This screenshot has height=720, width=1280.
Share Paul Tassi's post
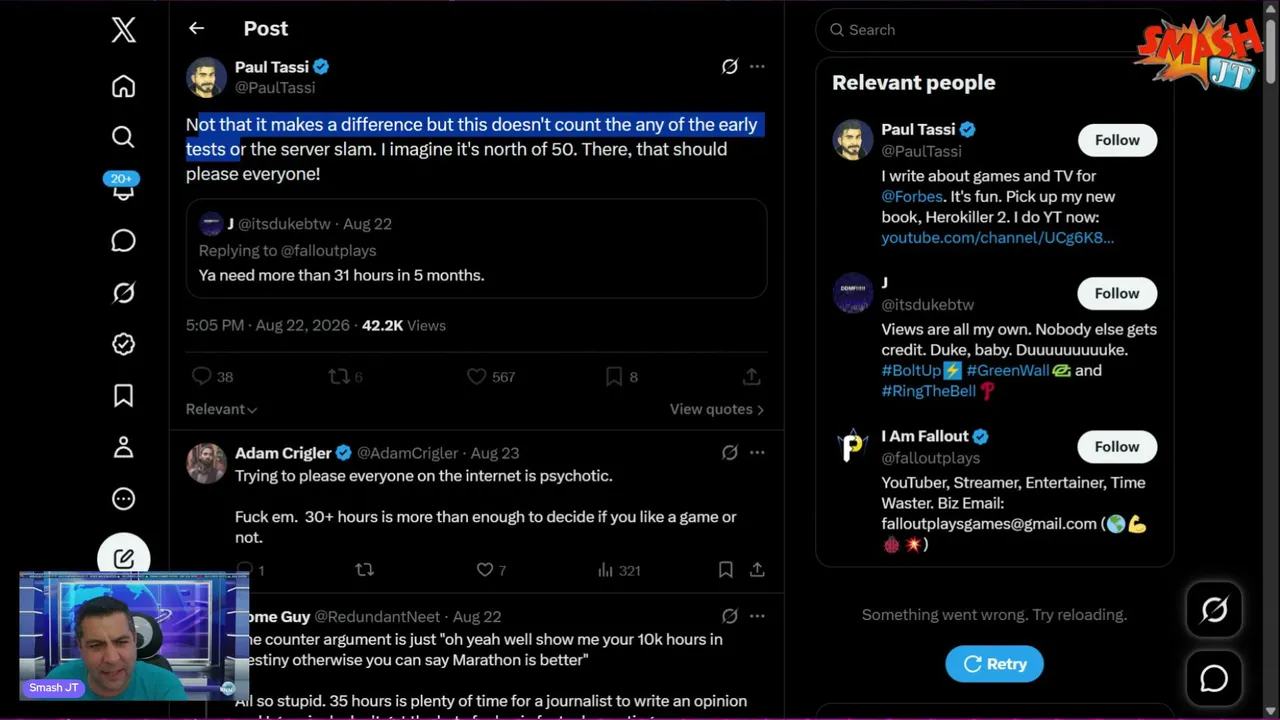(751, 376)
